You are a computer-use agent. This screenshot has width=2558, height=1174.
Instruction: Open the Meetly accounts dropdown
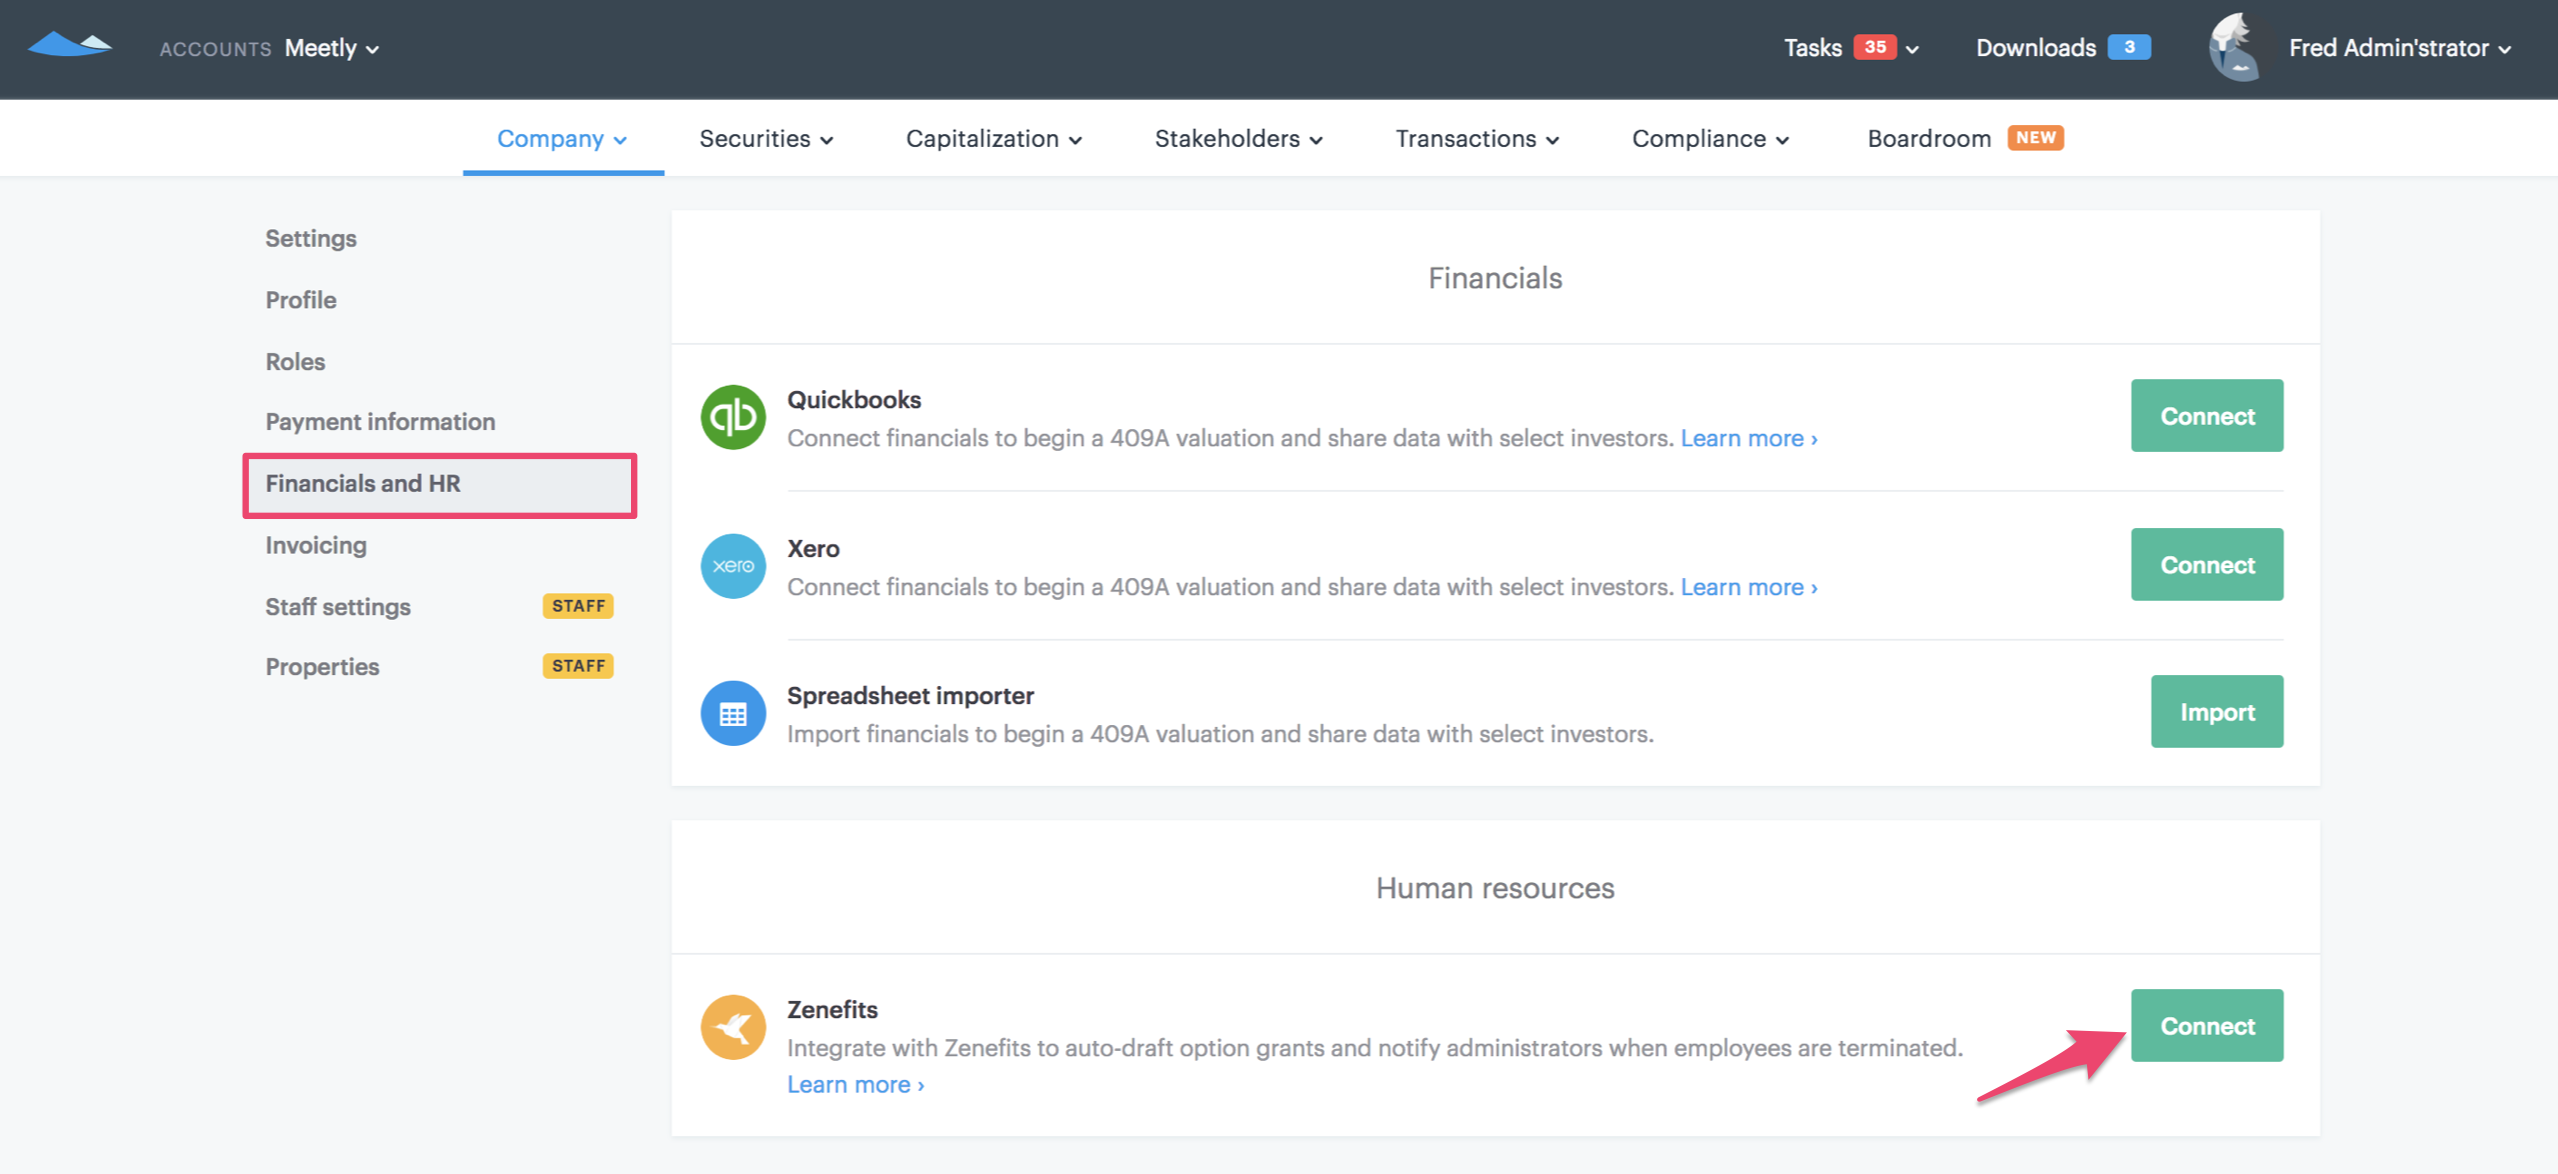(331, 48)
